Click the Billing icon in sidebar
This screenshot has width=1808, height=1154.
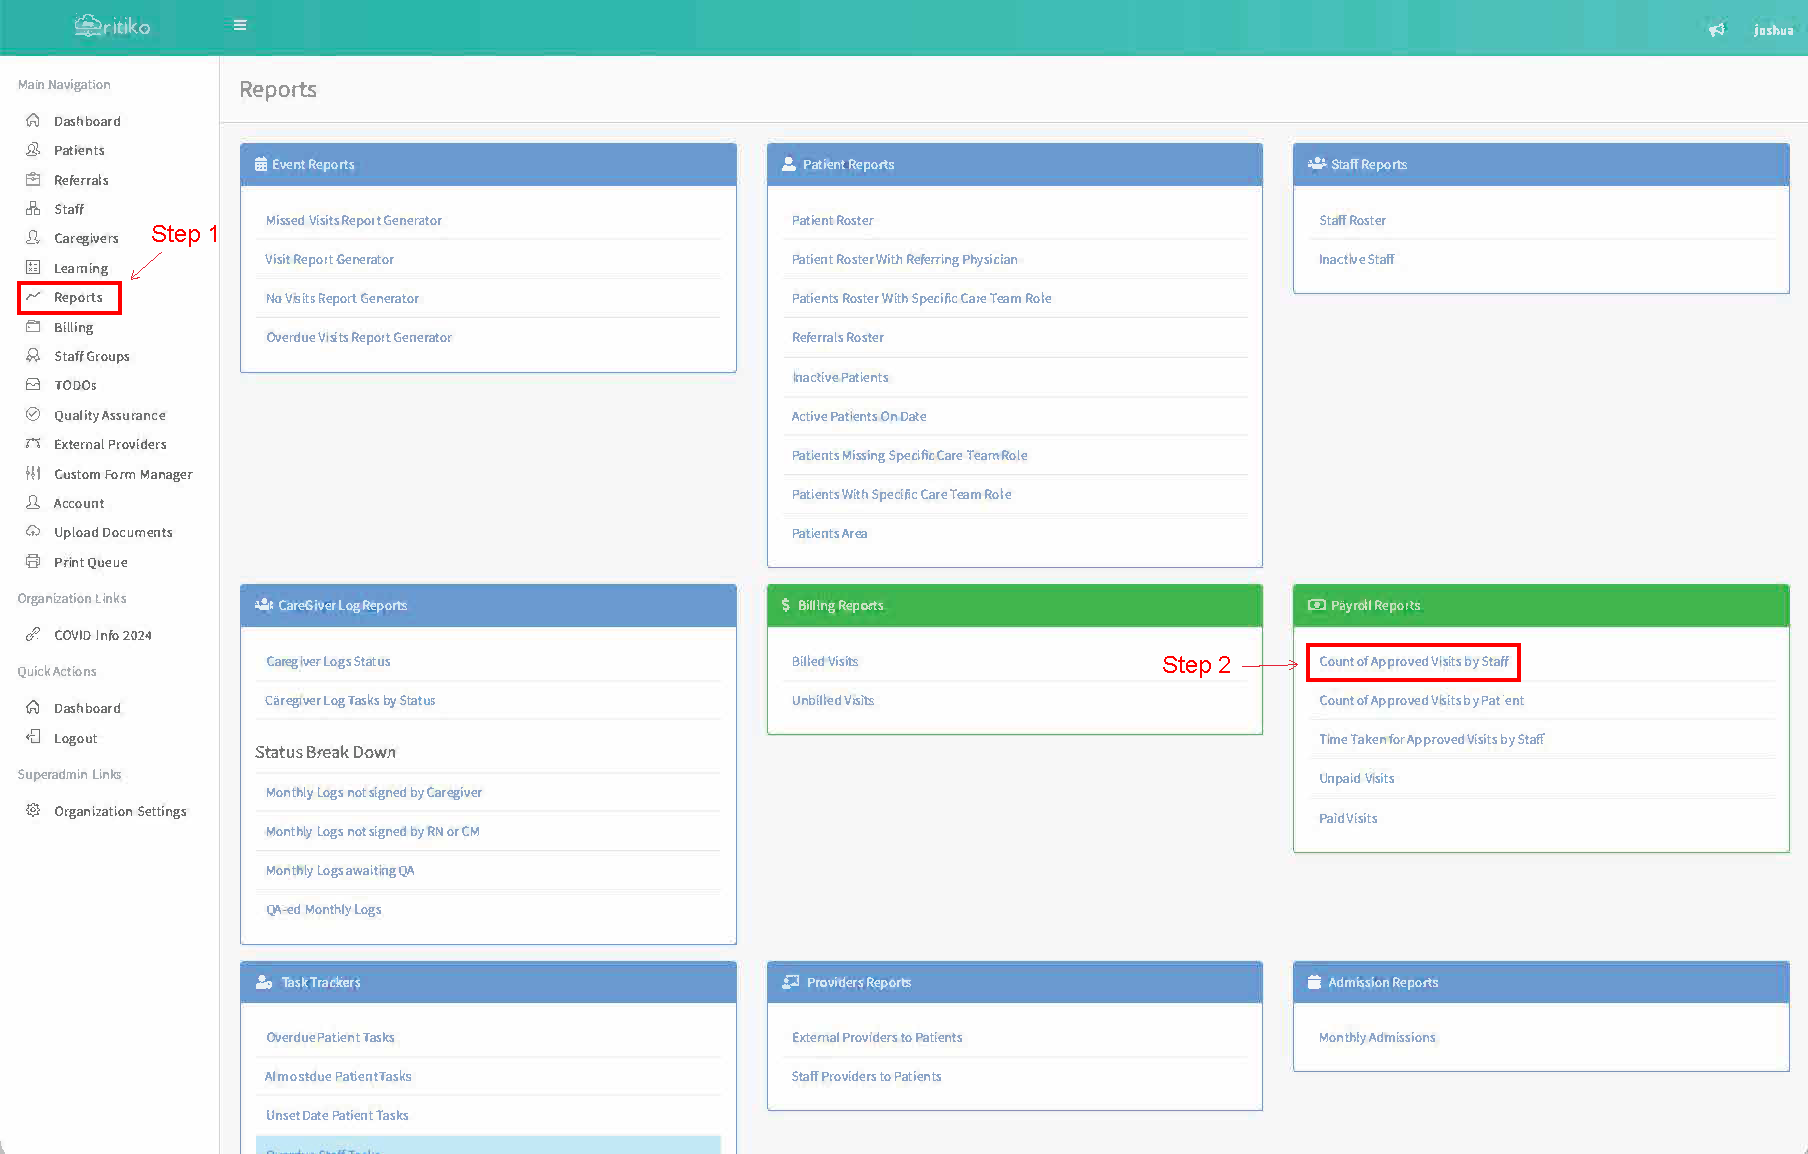tap(33, 327)
